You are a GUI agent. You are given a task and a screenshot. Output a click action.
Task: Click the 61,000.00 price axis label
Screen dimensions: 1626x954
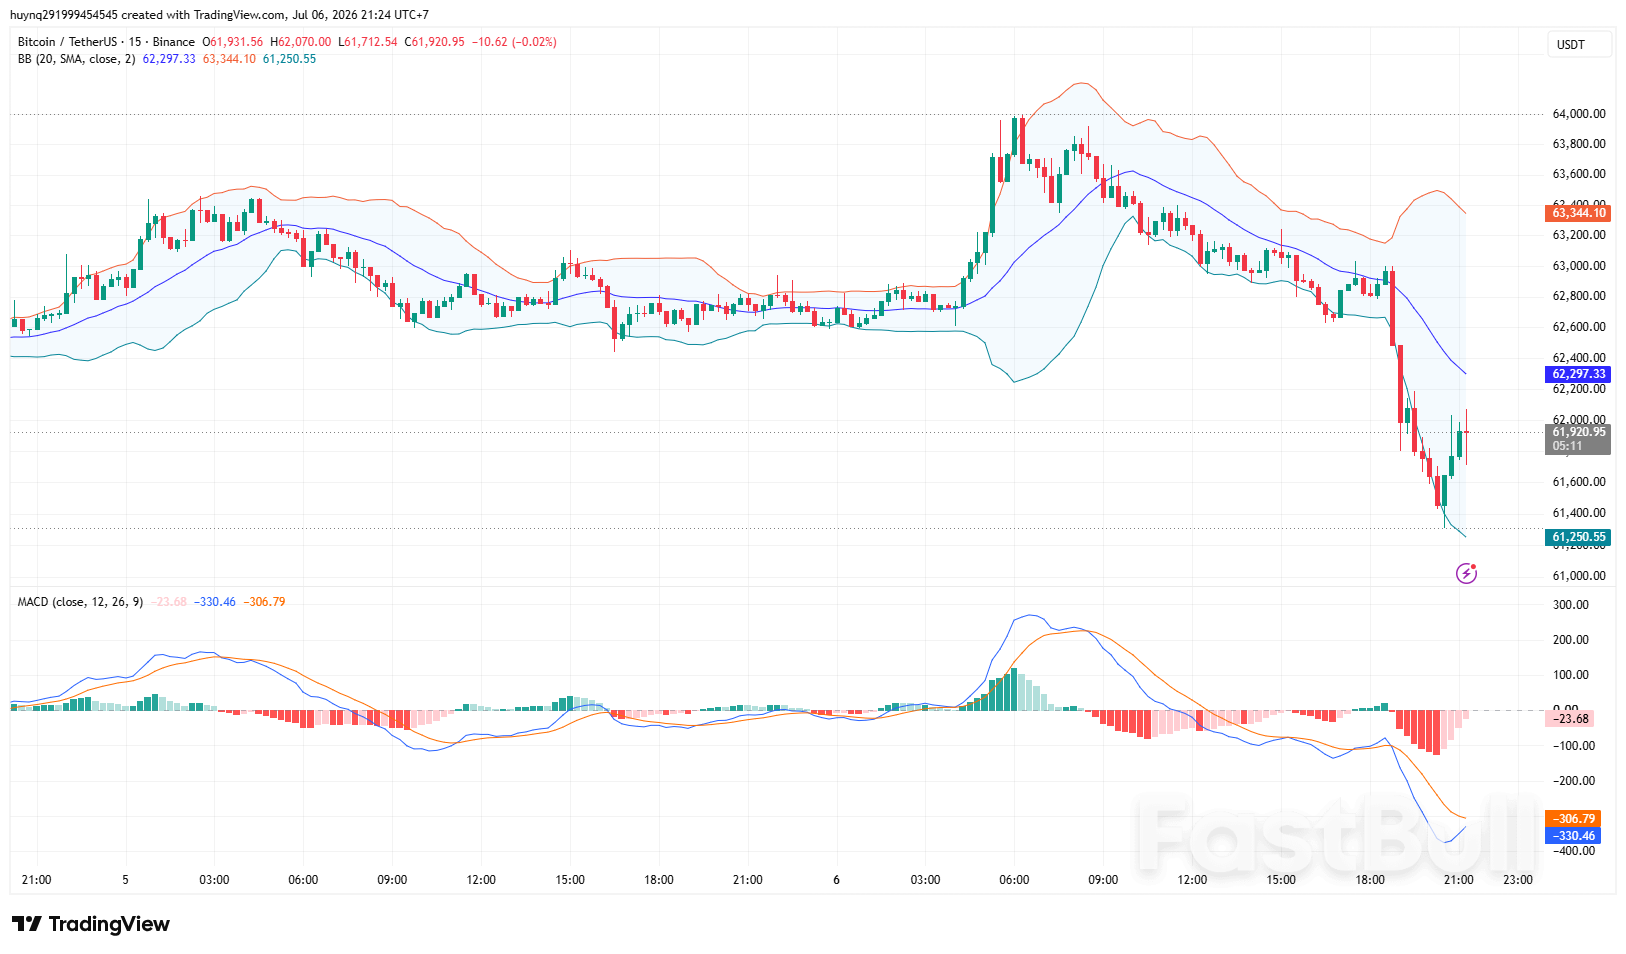(x=1579, y=576)
